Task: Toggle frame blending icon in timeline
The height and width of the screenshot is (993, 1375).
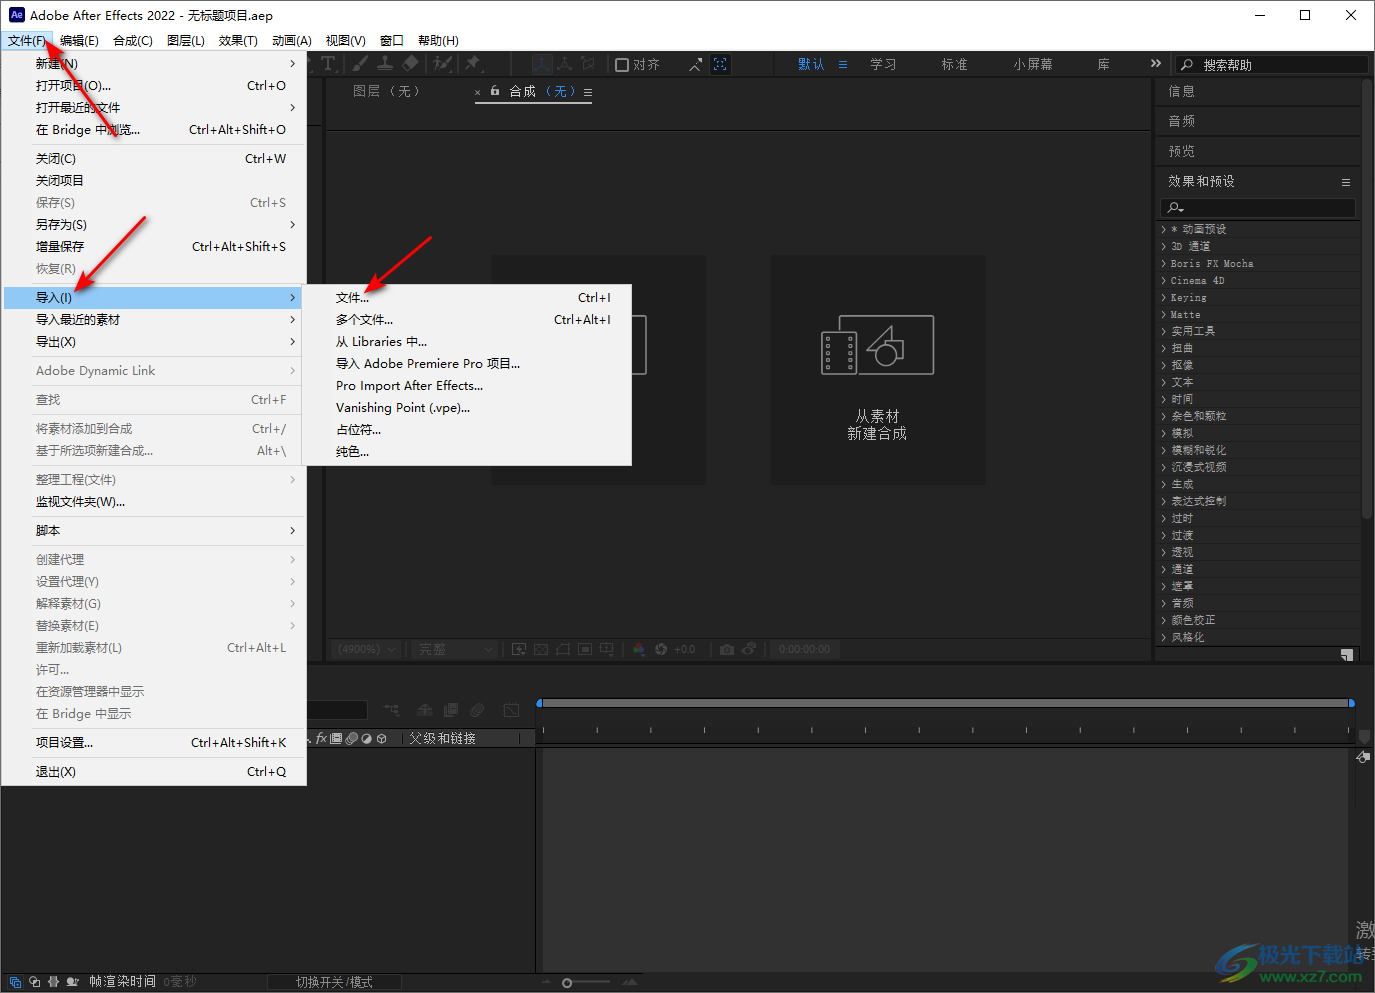Action: tap(451, 710)
